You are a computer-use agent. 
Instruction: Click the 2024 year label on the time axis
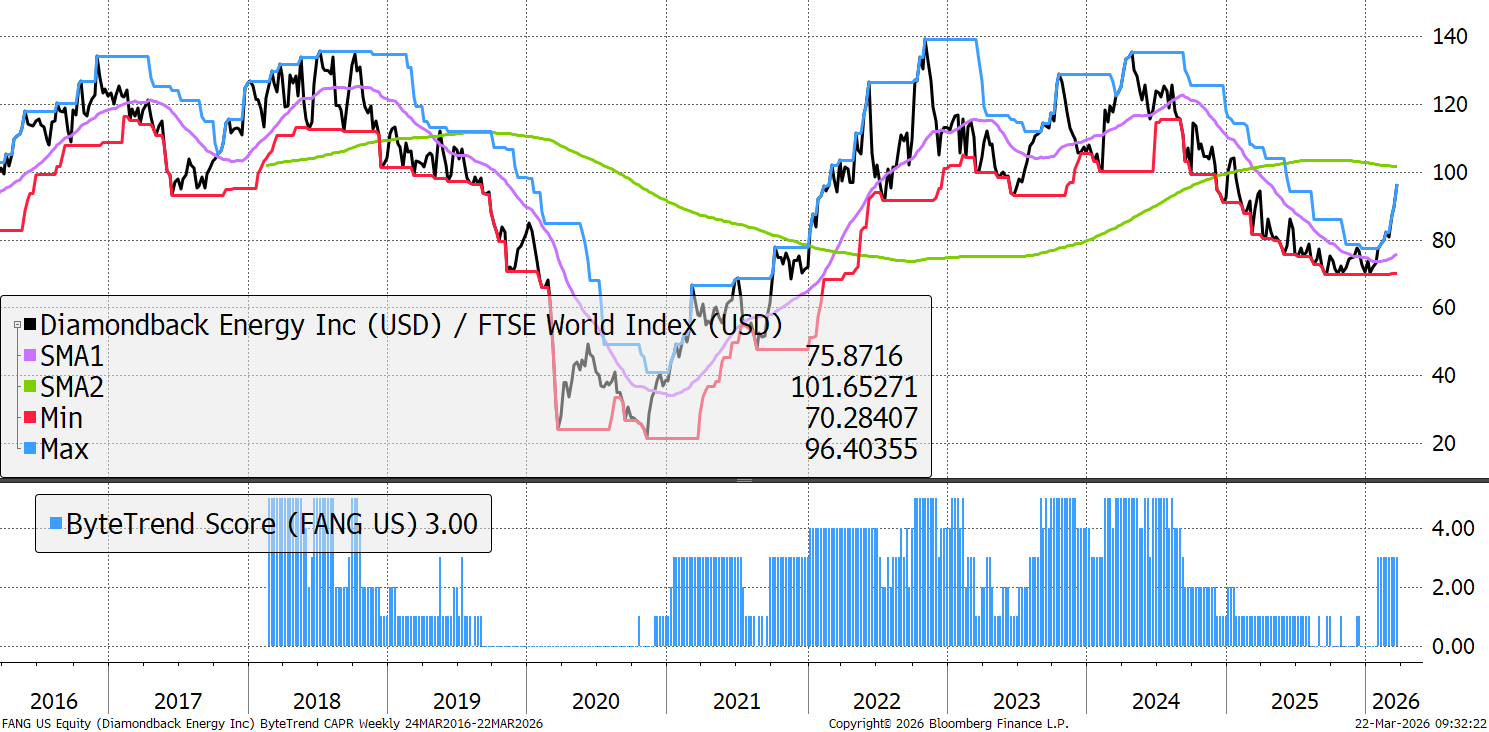tap(1155, 701)
